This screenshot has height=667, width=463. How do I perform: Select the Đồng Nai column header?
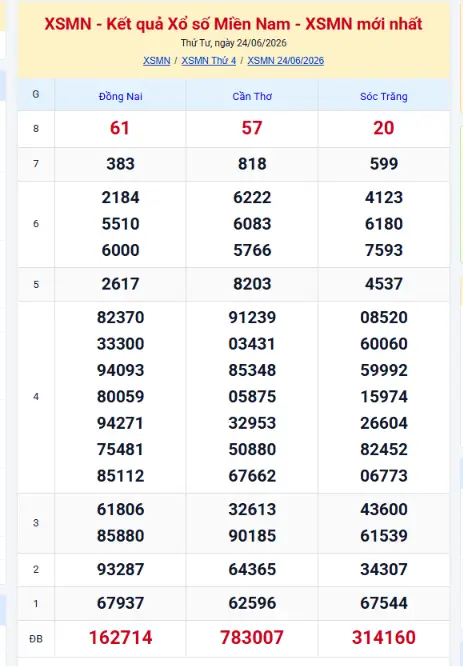click(x=120, y=97)
